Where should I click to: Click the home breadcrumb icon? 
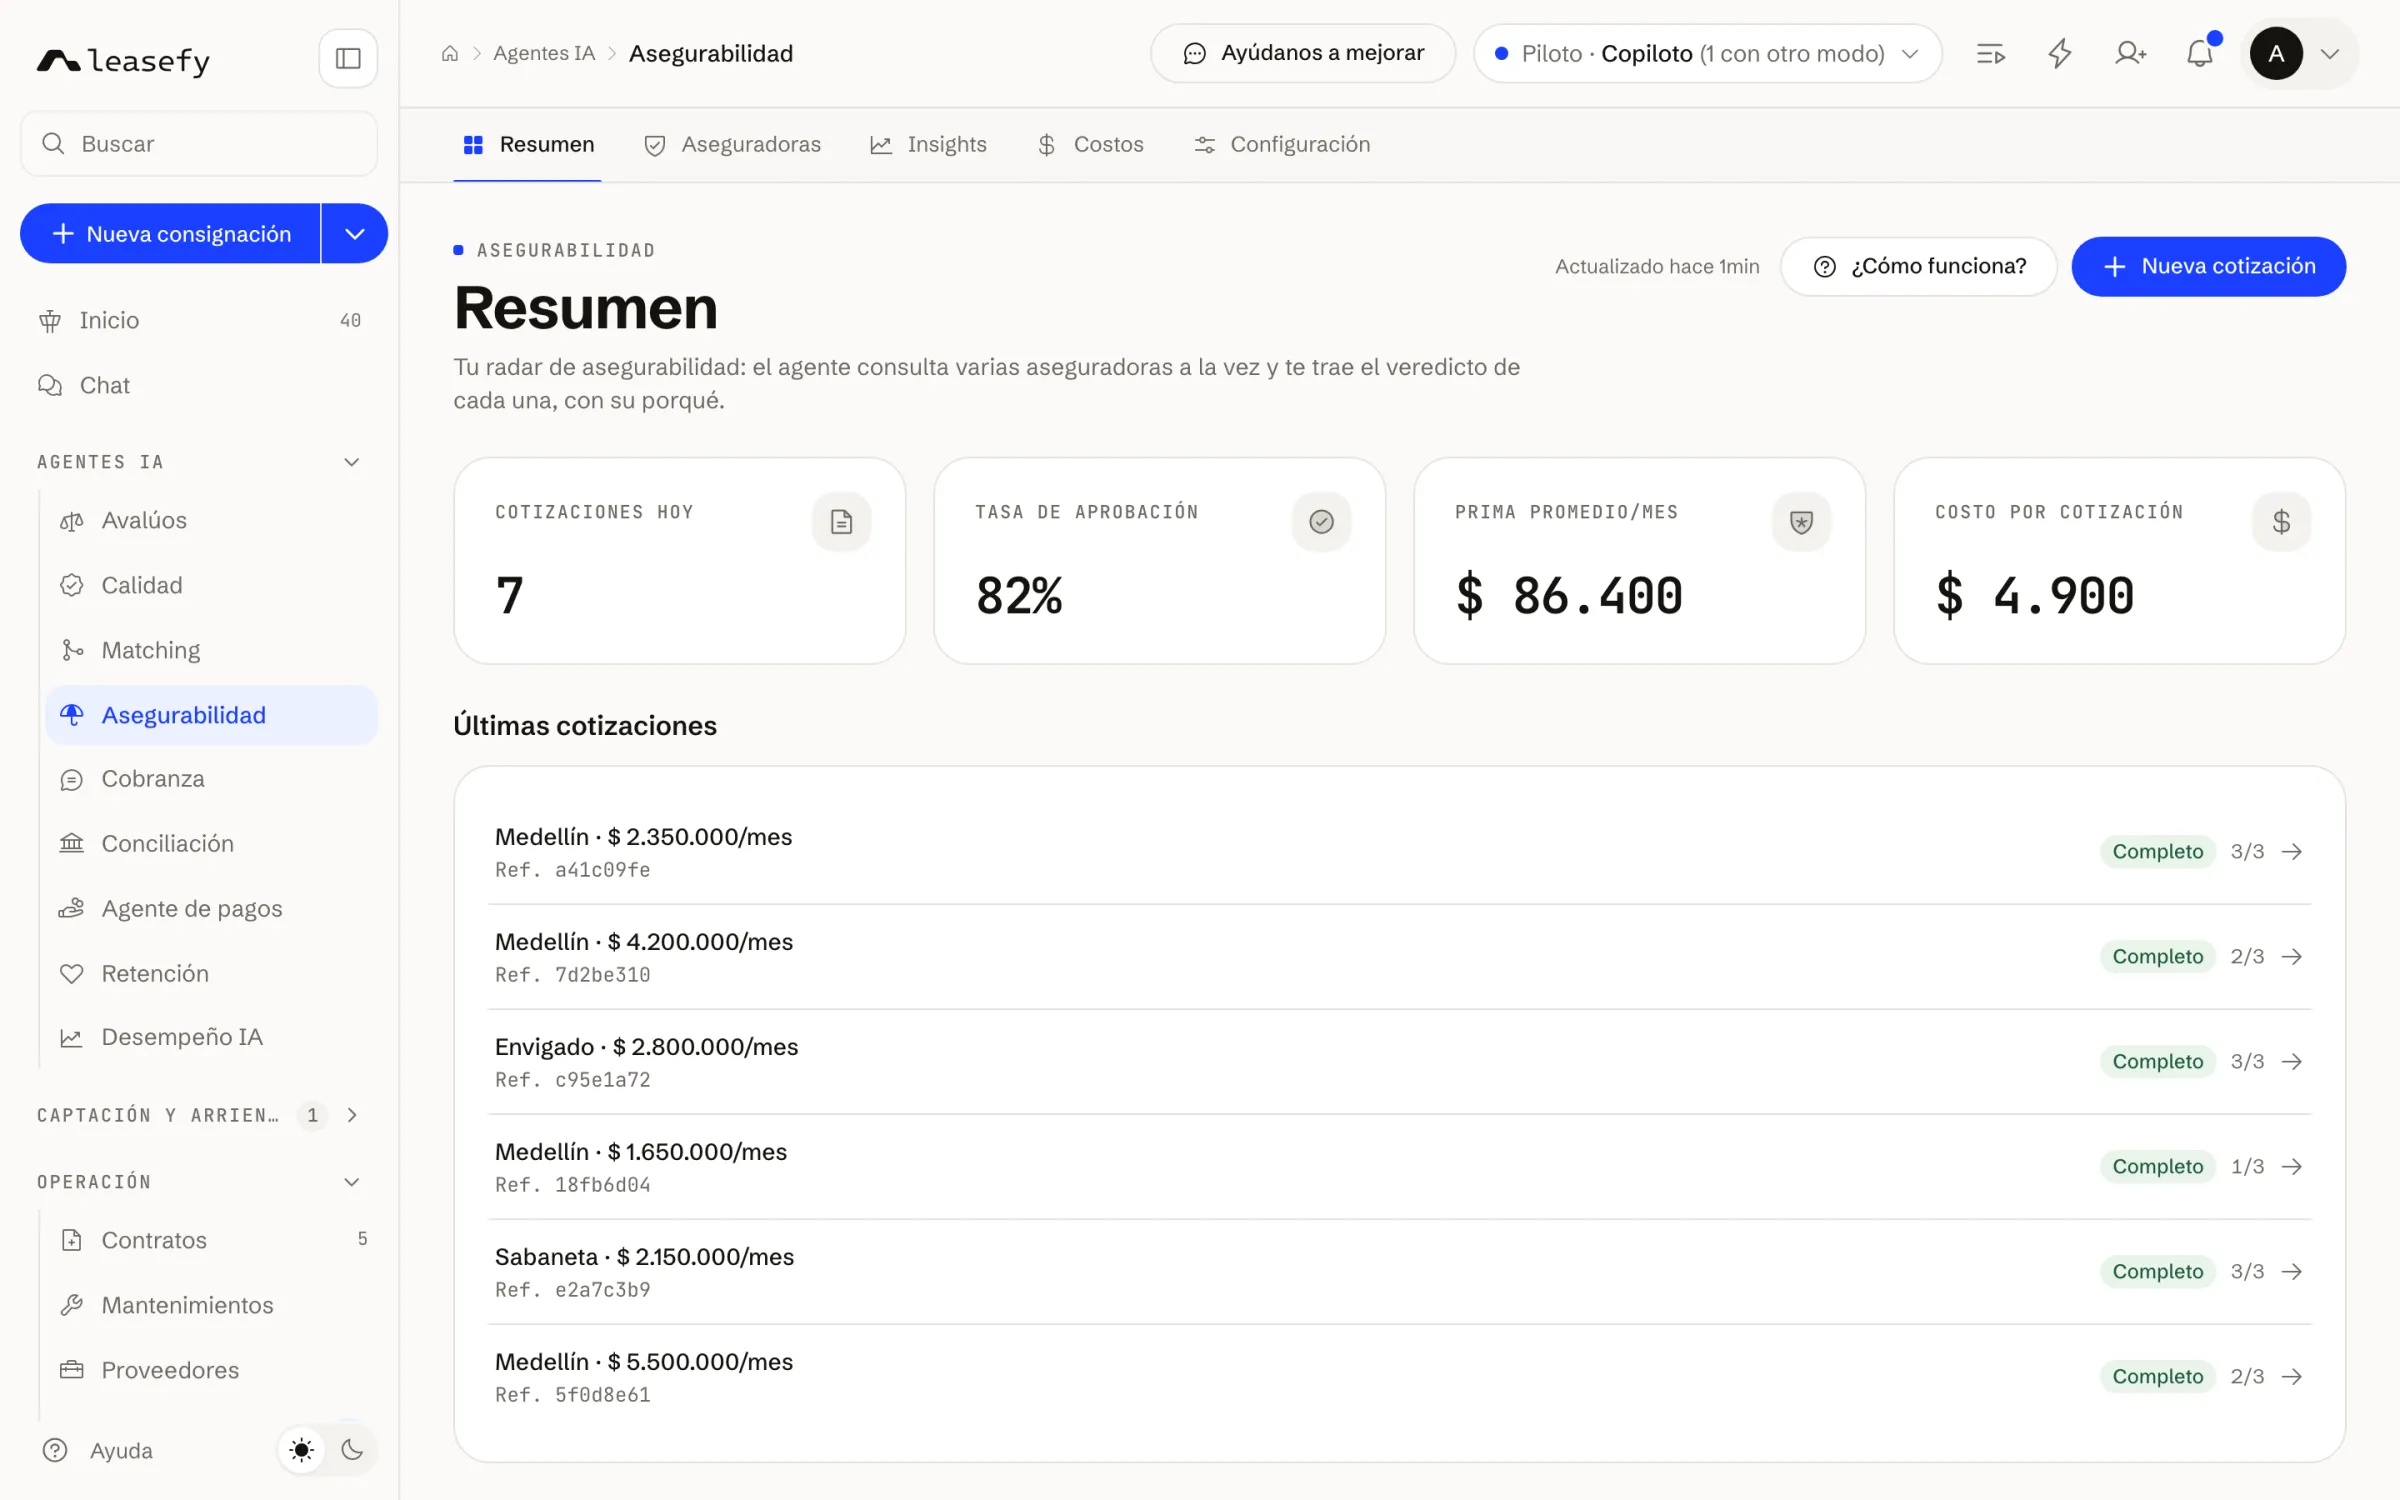click(x=450, y=54)
